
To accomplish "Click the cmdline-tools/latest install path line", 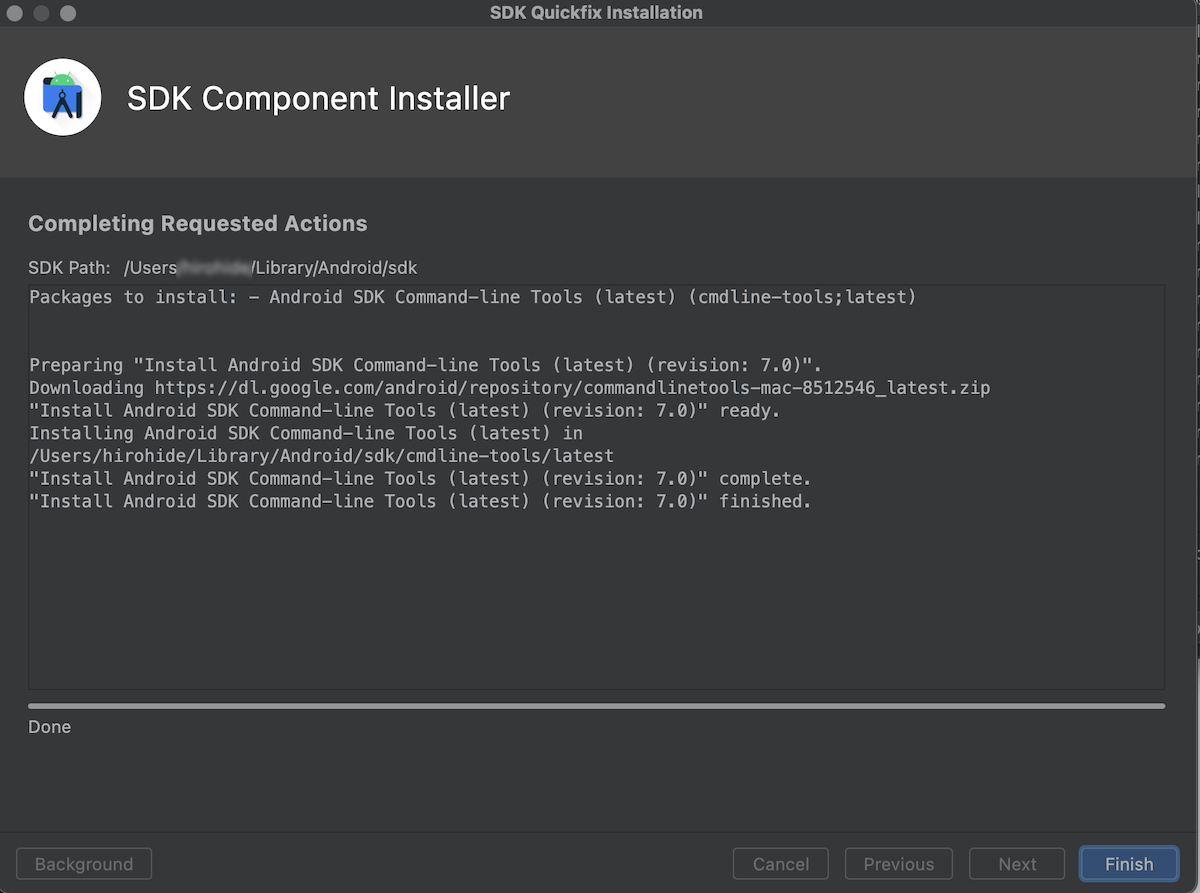I will tap(321, 456).
